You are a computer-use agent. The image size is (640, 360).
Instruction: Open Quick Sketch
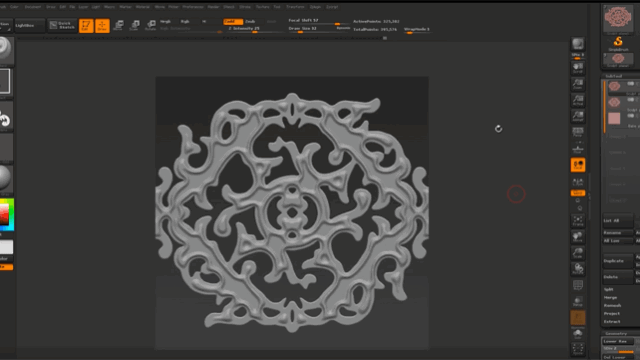click(x=62, y=25)
